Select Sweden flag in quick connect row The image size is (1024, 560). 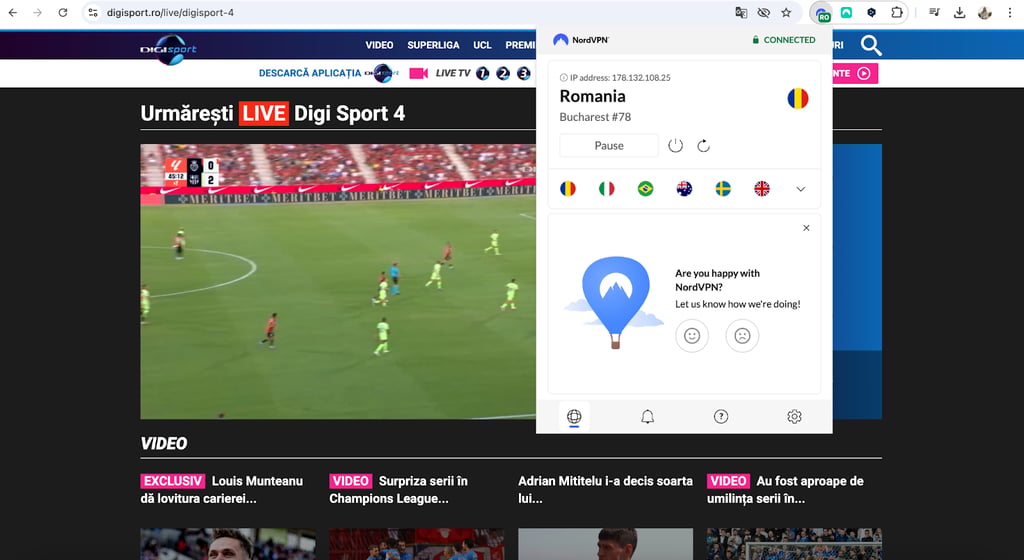pyautogui.click(x=723, y=189)
